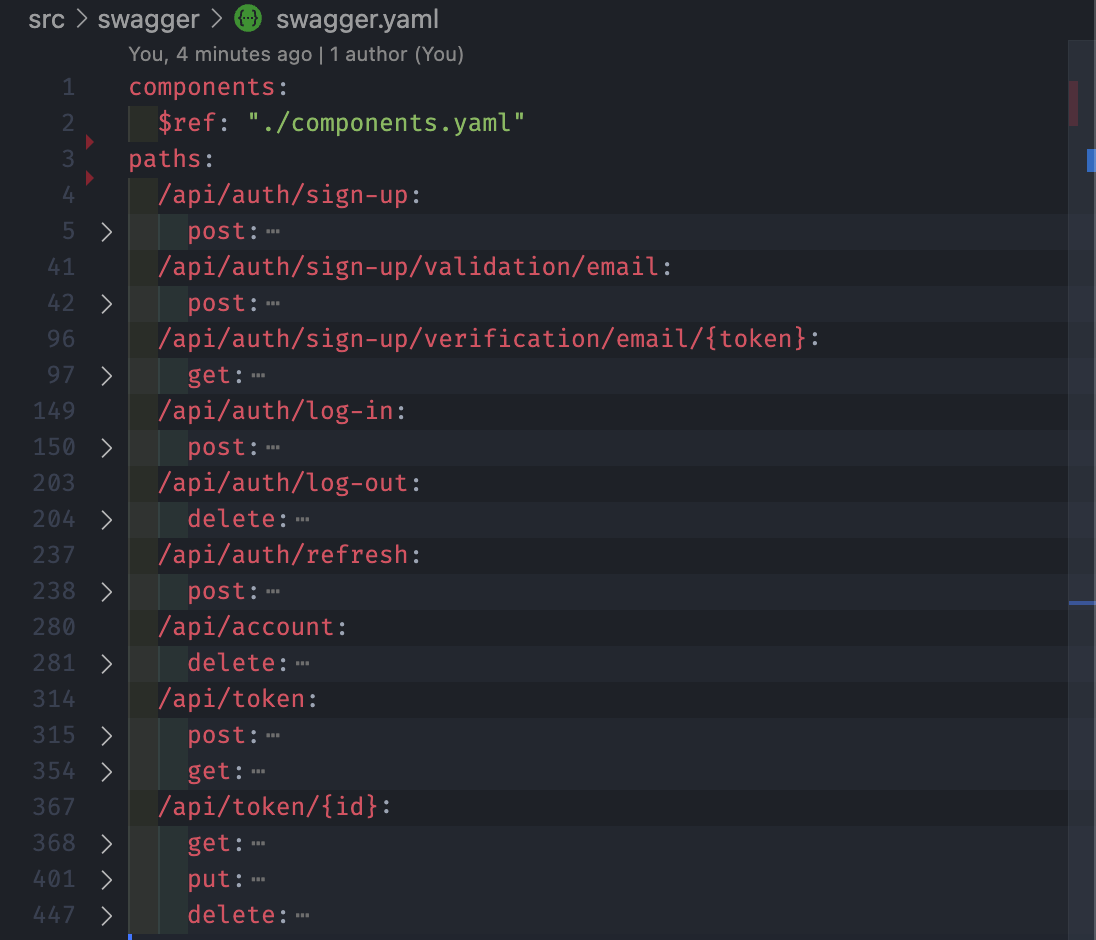This screenshot has height=940, width=1096.
Task: Click the folded ellipsis after delete on line 204
Action: click(303, 519)
